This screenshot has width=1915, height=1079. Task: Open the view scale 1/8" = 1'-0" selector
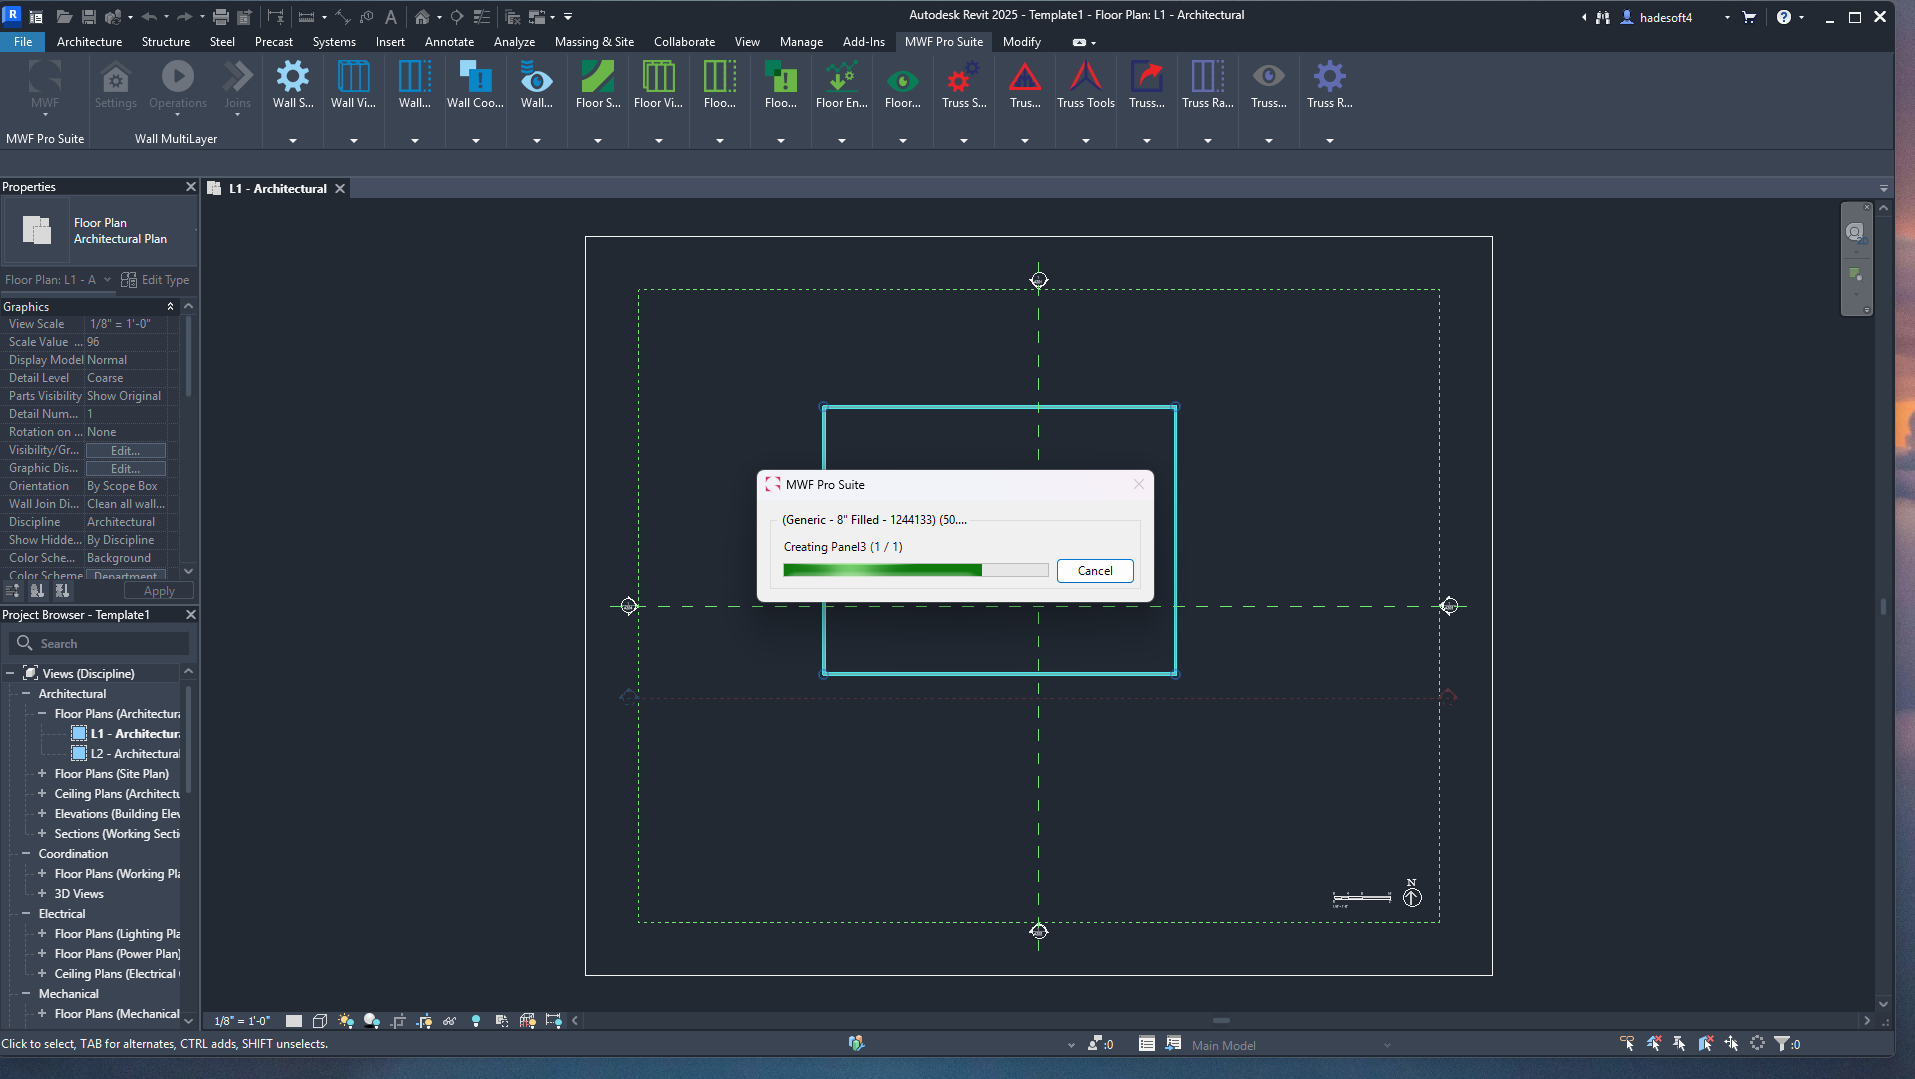coord(242,1021)
